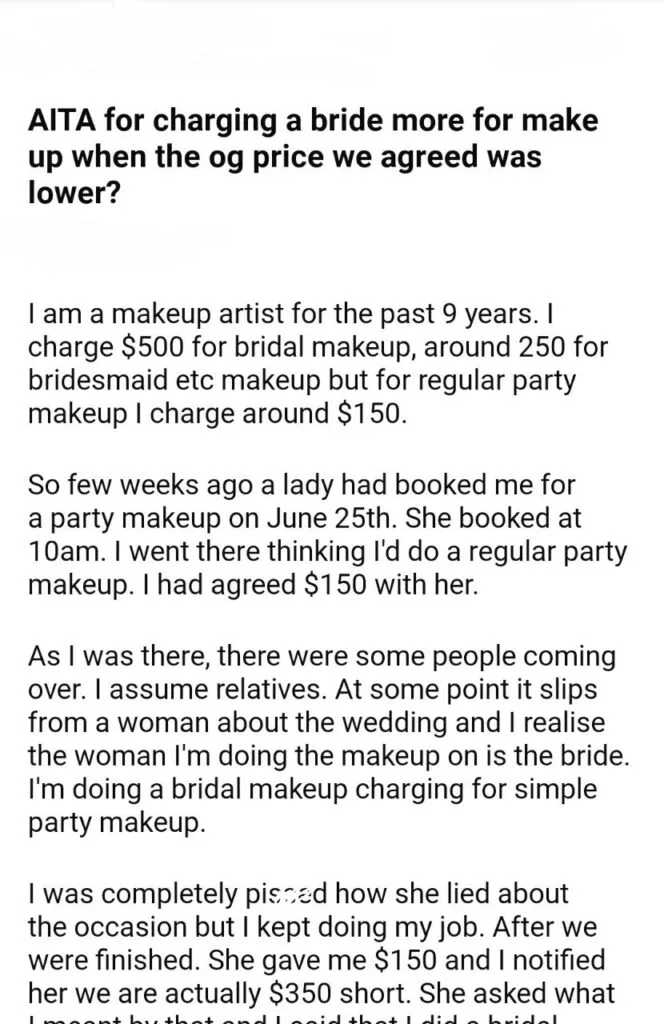Screen dimensions: 664x1024
Task: Click the paragraph starting 'I am a makeup artist'
Action: (x=317, y=364)
